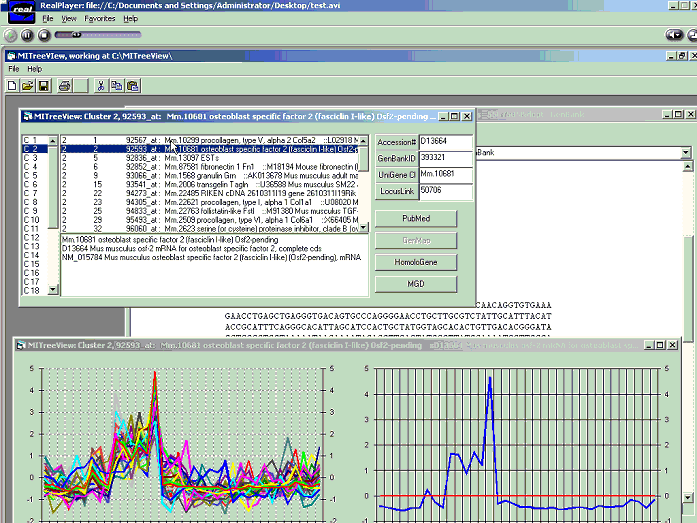This screenshot has height=523, width=697.
Task: Click gene list scroll up arrow
Action: coord(364,140)
